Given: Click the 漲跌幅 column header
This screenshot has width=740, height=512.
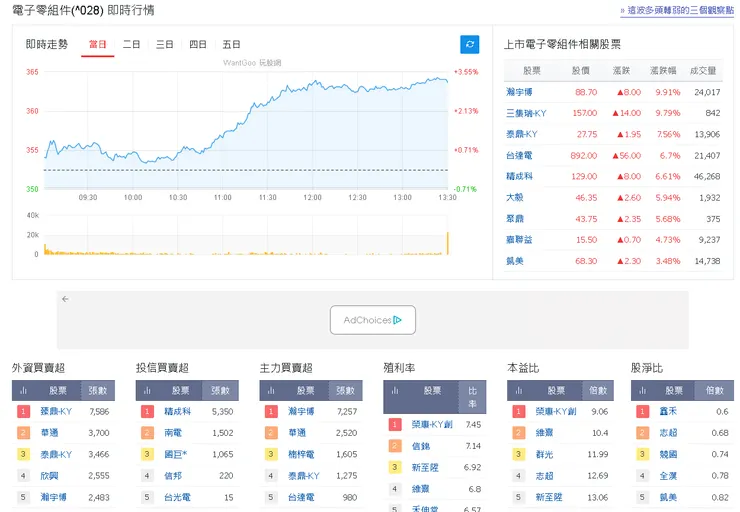Looking at the screenshot, I should 663,71.
